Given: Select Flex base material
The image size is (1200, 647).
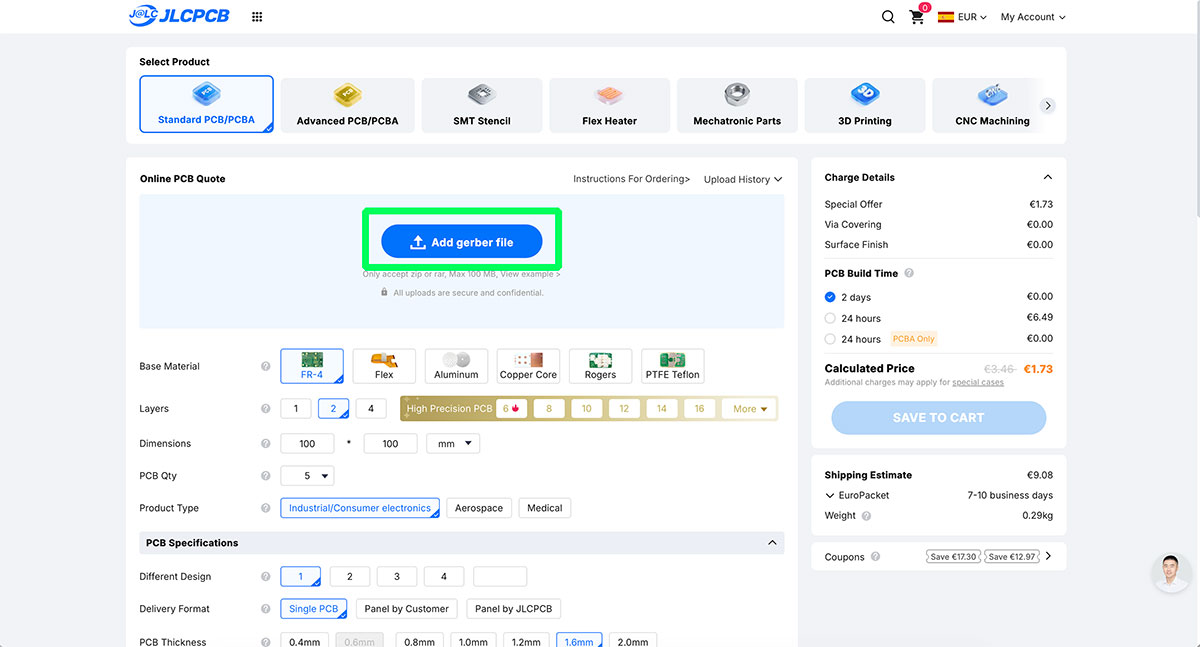Looking at the screenshot, I should pos(384,365).
